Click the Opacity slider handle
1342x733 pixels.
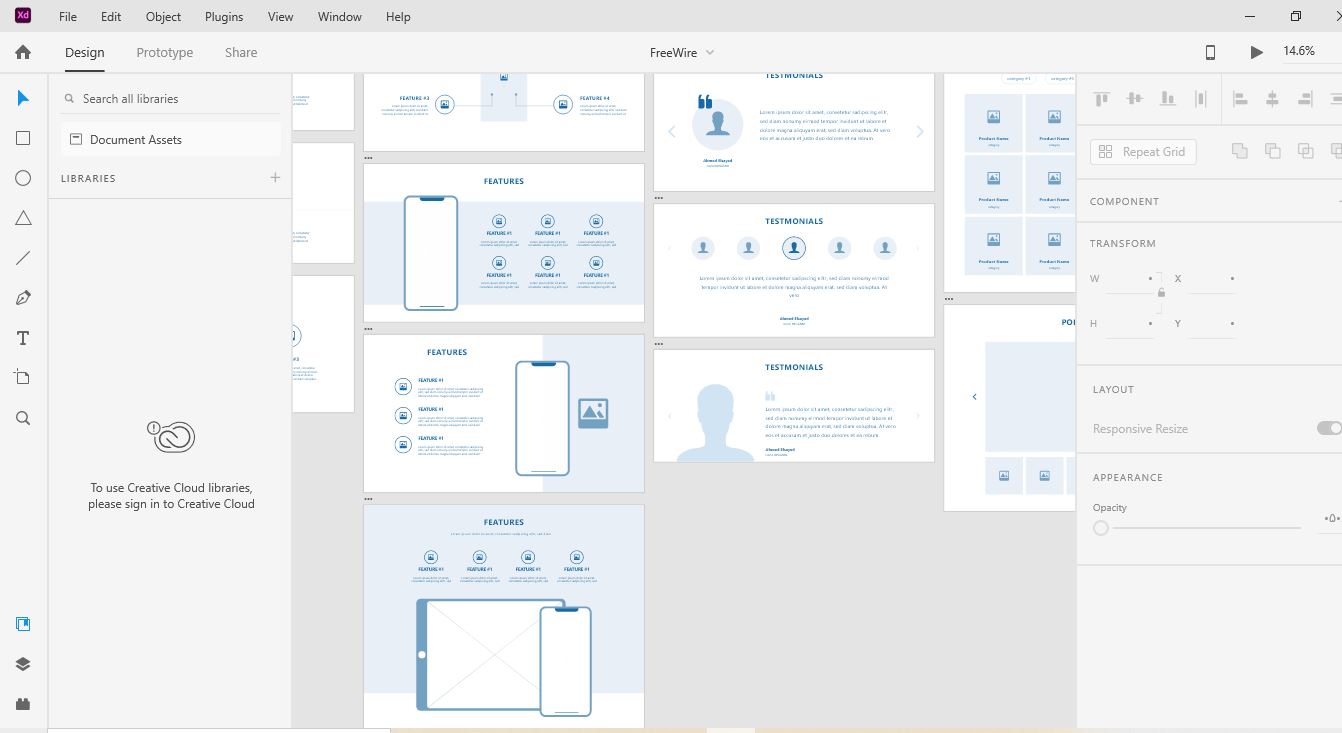point(1101,528)
